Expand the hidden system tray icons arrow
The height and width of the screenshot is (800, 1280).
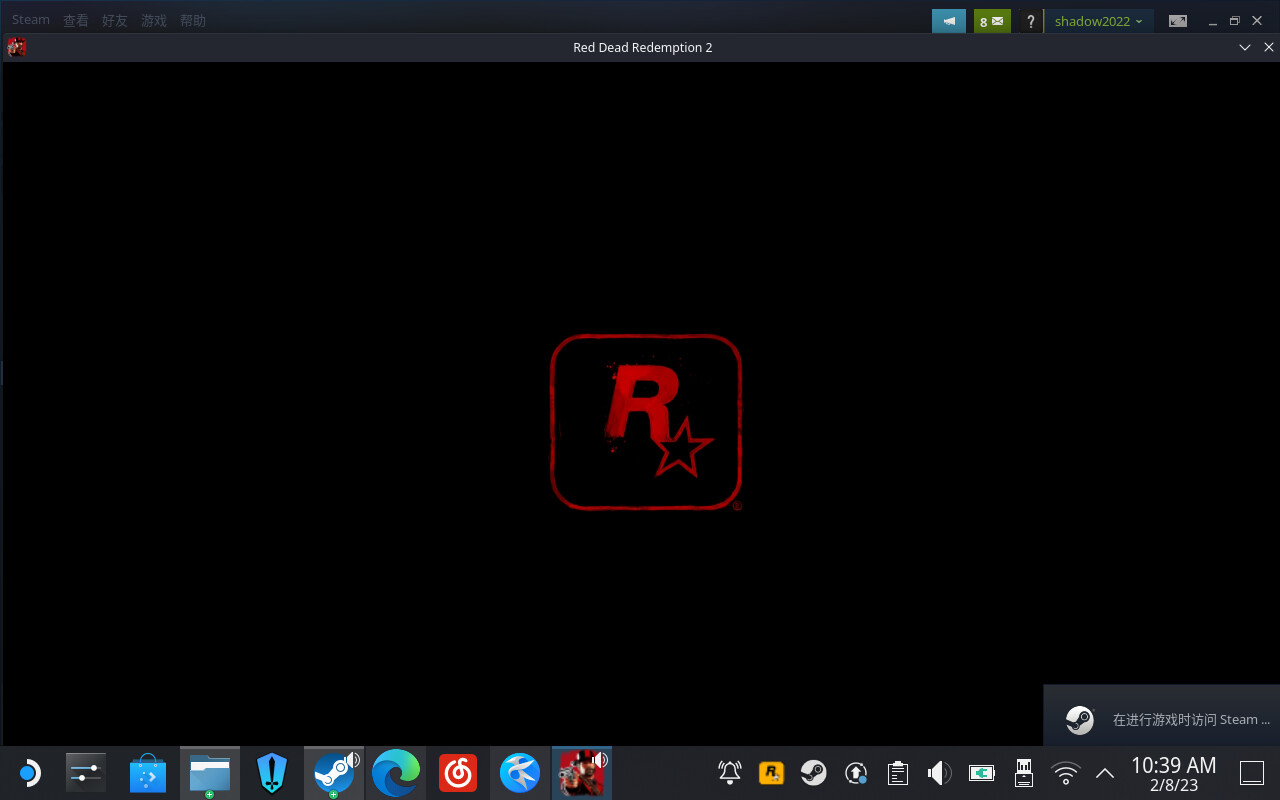[x=1105, y=773]
